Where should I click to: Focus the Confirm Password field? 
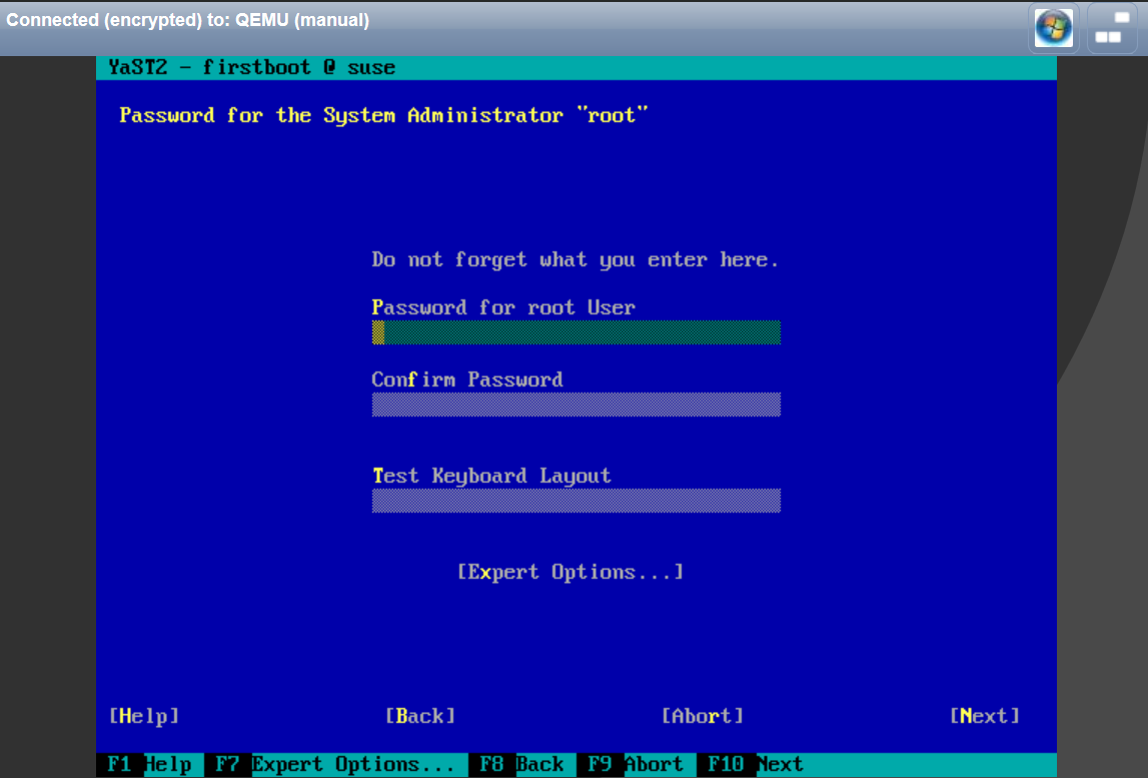[576, 405]
